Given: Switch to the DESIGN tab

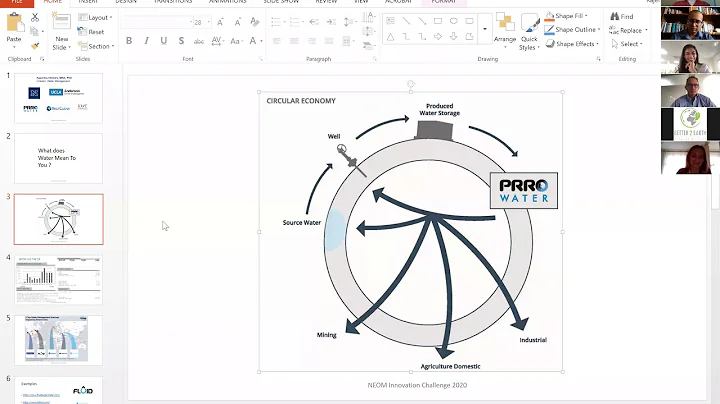Looking at the screenshot, I should (x=126, y=2).
